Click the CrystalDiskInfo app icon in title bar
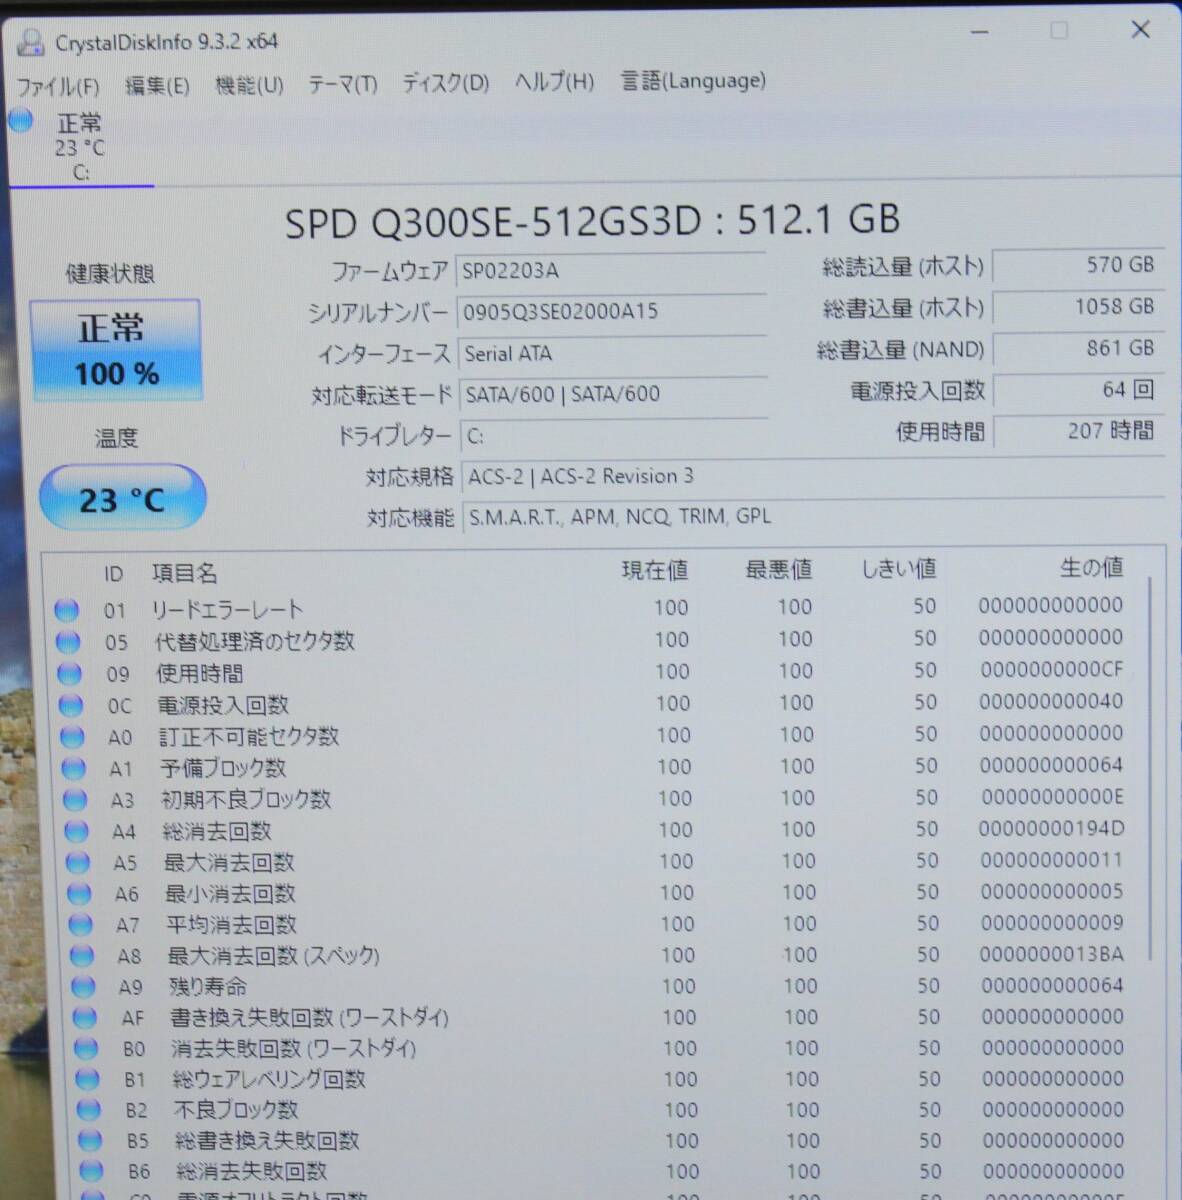 (32, 42)
